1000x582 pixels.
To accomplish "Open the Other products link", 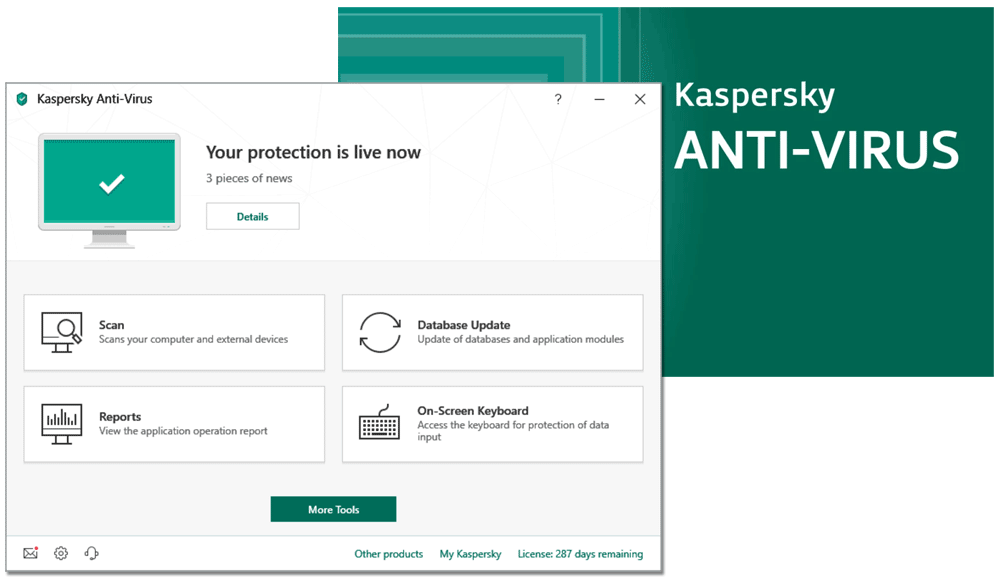I will (388, 553).
